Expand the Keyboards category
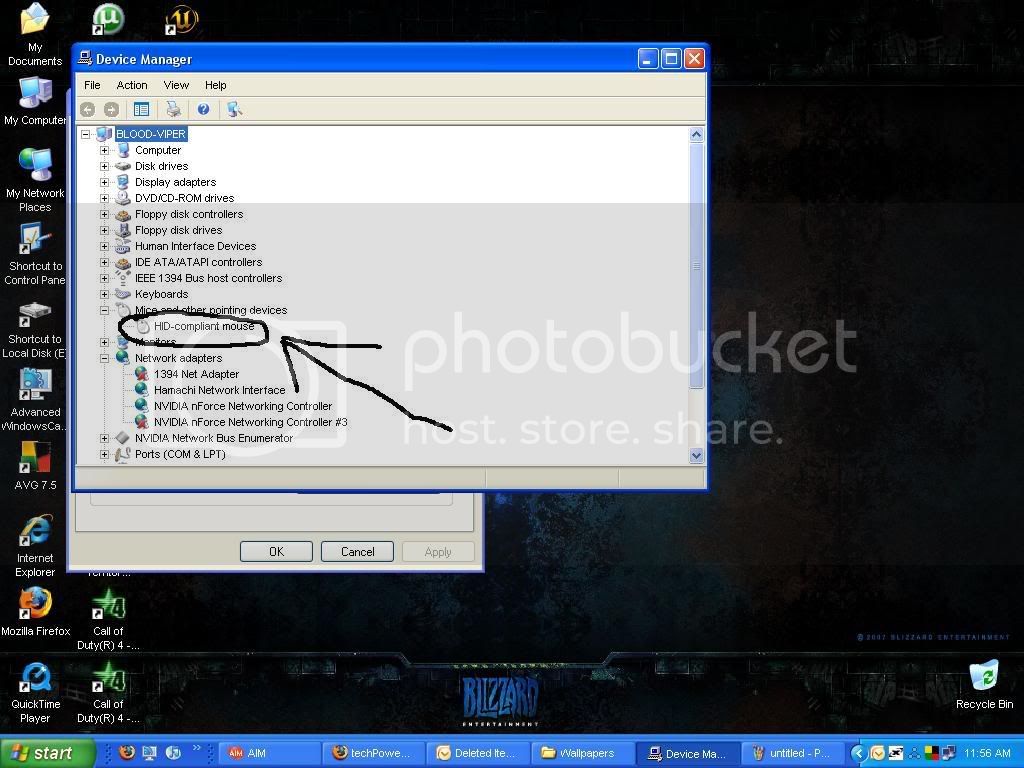Screen dimensions: 1024x768 104,295
